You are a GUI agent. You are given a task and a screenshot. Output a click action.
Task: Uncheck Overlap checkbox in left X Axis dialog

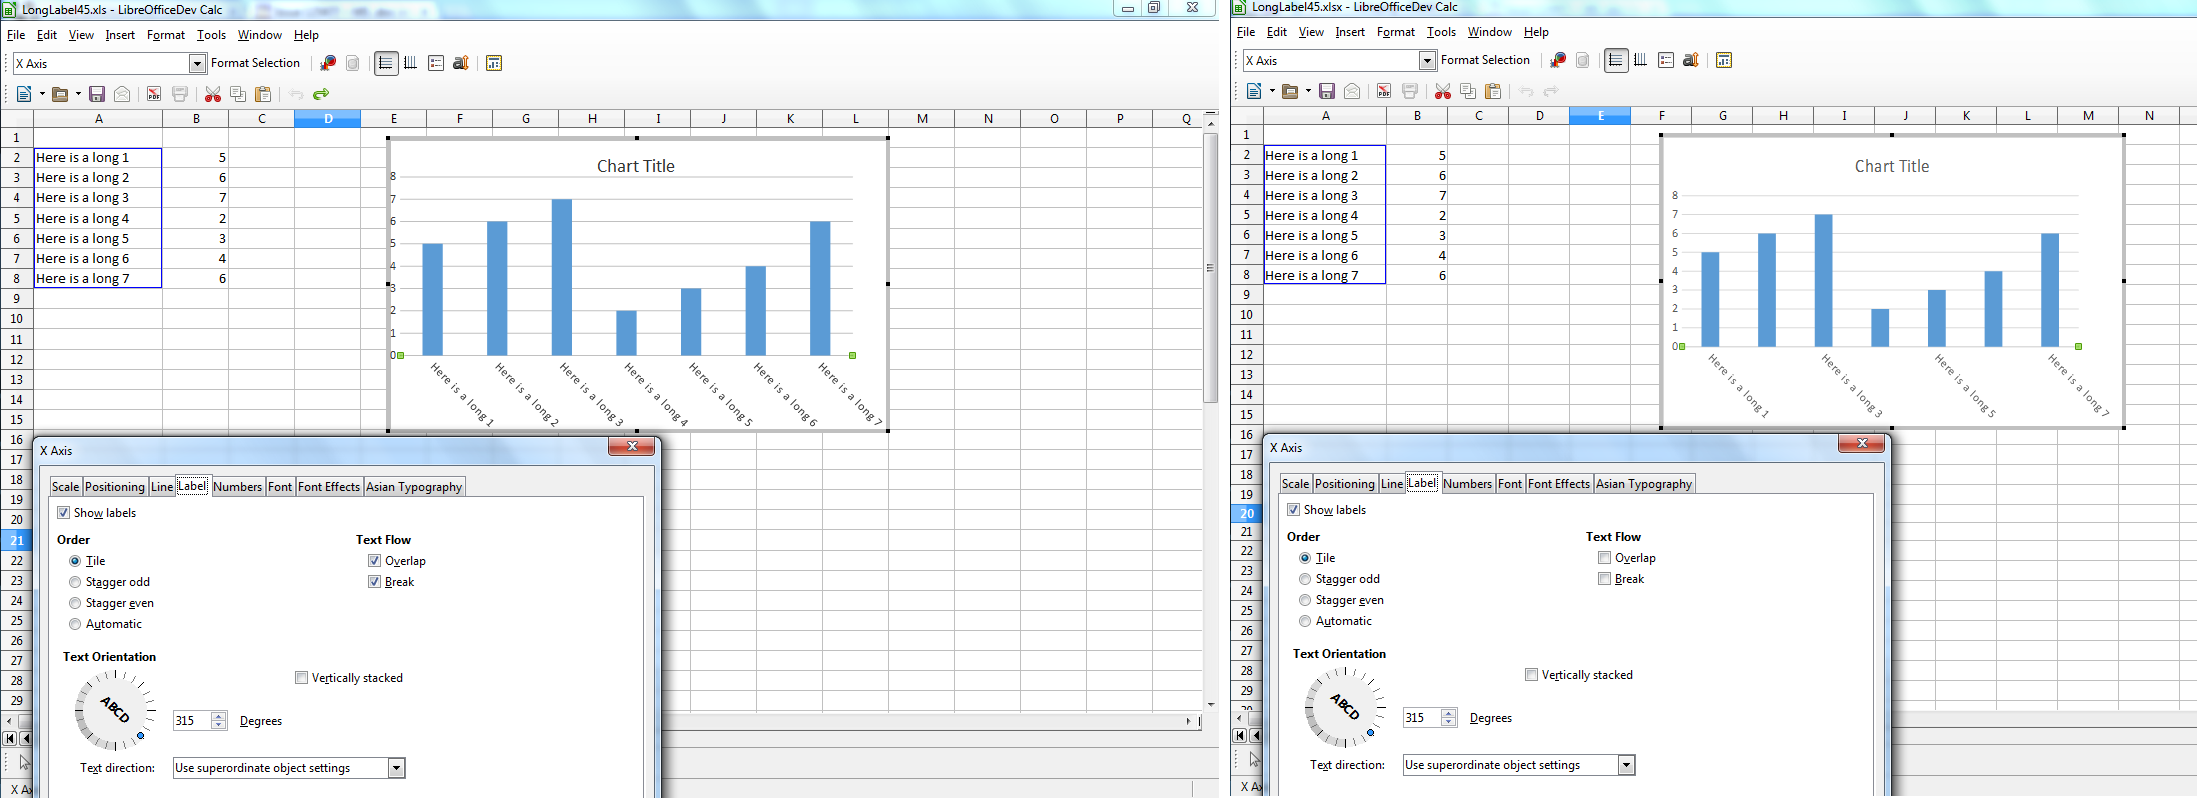[374, 561]
